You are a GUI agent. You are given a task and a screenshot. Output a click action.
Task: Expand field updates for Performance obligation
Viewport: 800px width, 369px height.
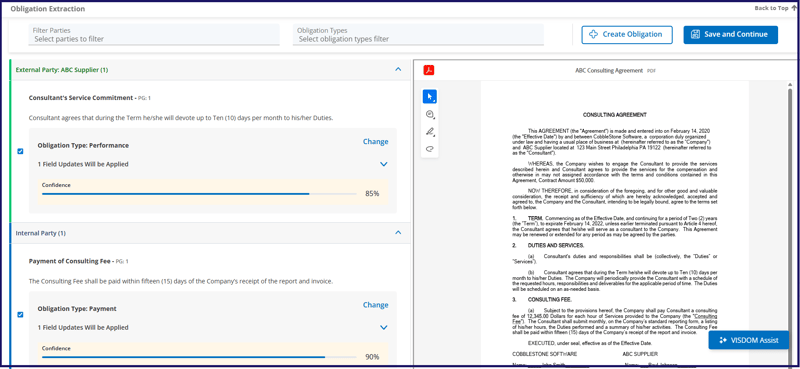384,164
